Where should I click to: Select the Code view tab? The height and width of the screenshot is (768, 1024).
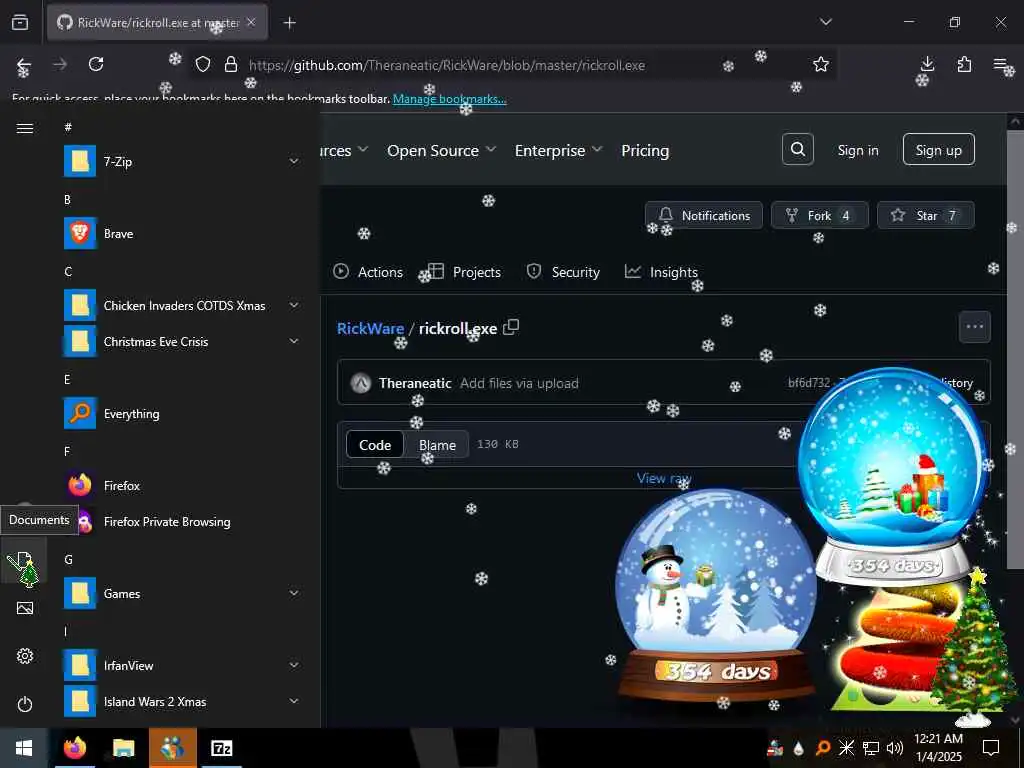[x=375, y=445]
